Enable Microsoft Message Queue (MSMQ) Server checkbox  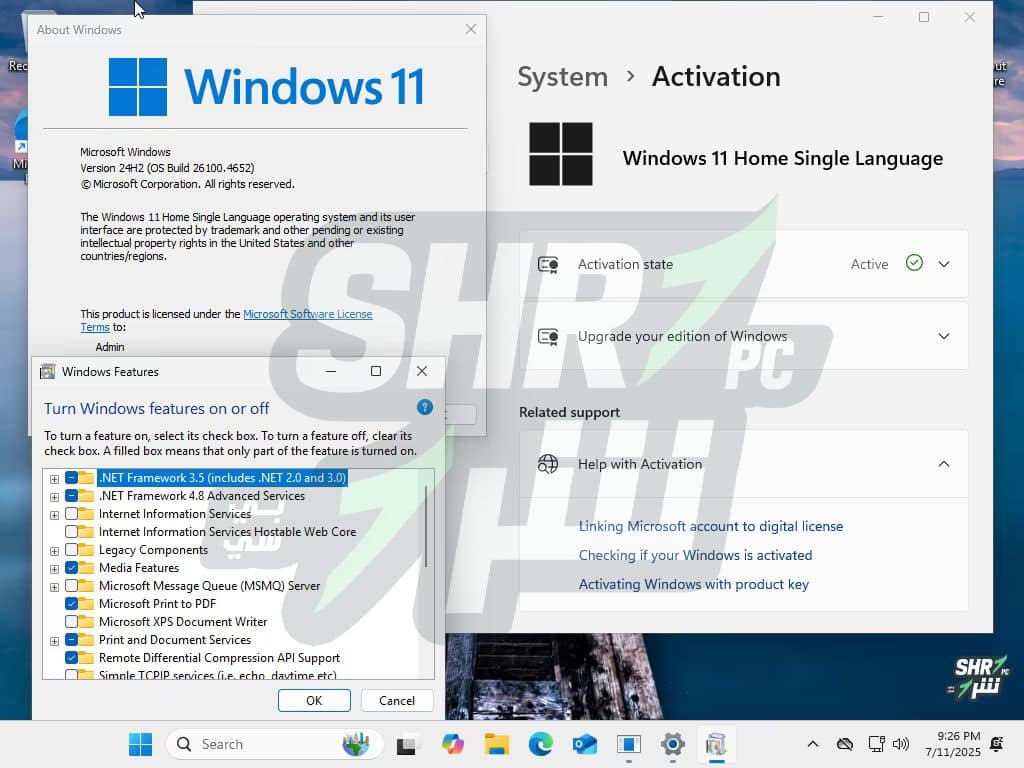point(71,586)
